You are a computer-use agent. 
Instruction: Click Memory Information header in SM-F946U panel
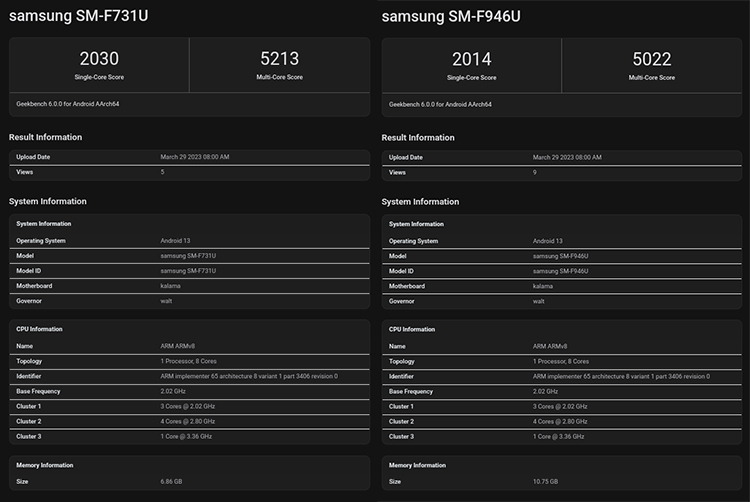417,465
